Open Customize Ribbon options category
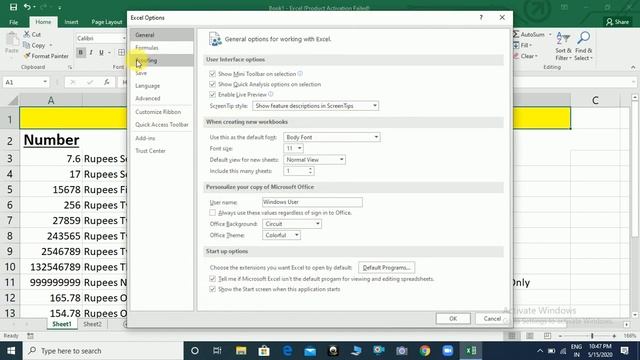640x360 pixels. 161,112
